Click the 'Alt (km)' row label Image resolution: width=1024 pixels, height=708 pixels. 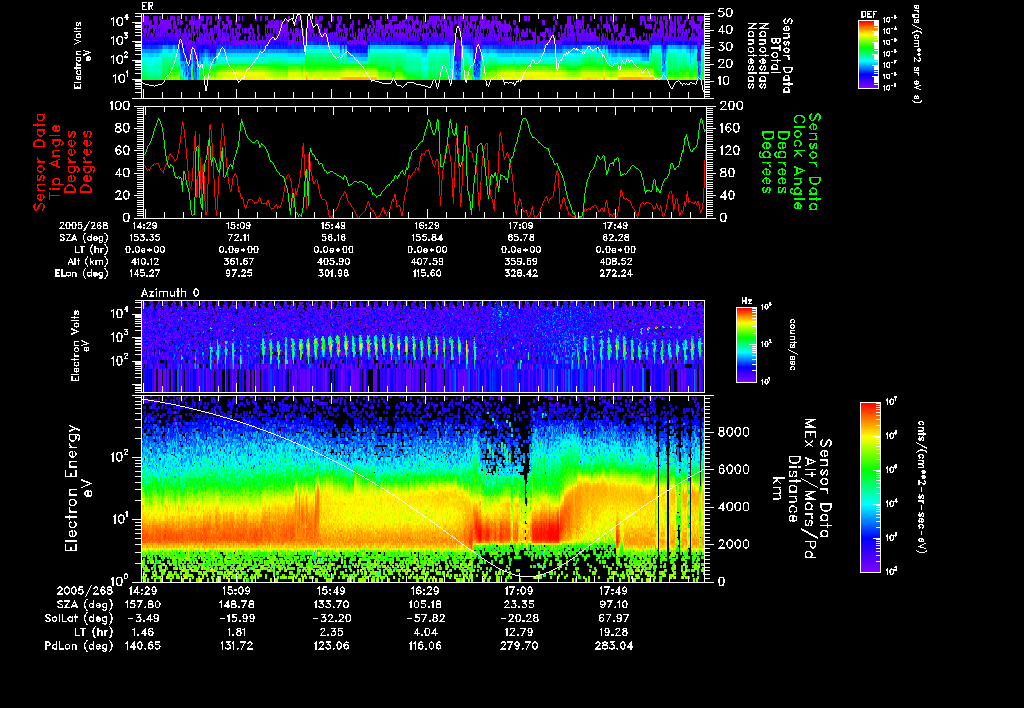click(x=87, y=261)
